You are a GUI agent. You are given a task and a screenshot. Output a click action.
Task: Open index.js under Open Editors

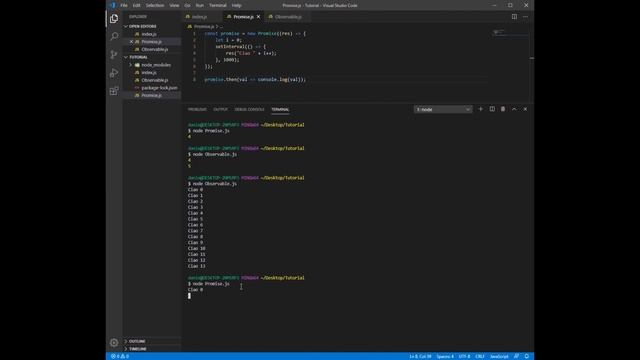coord(152,34)
